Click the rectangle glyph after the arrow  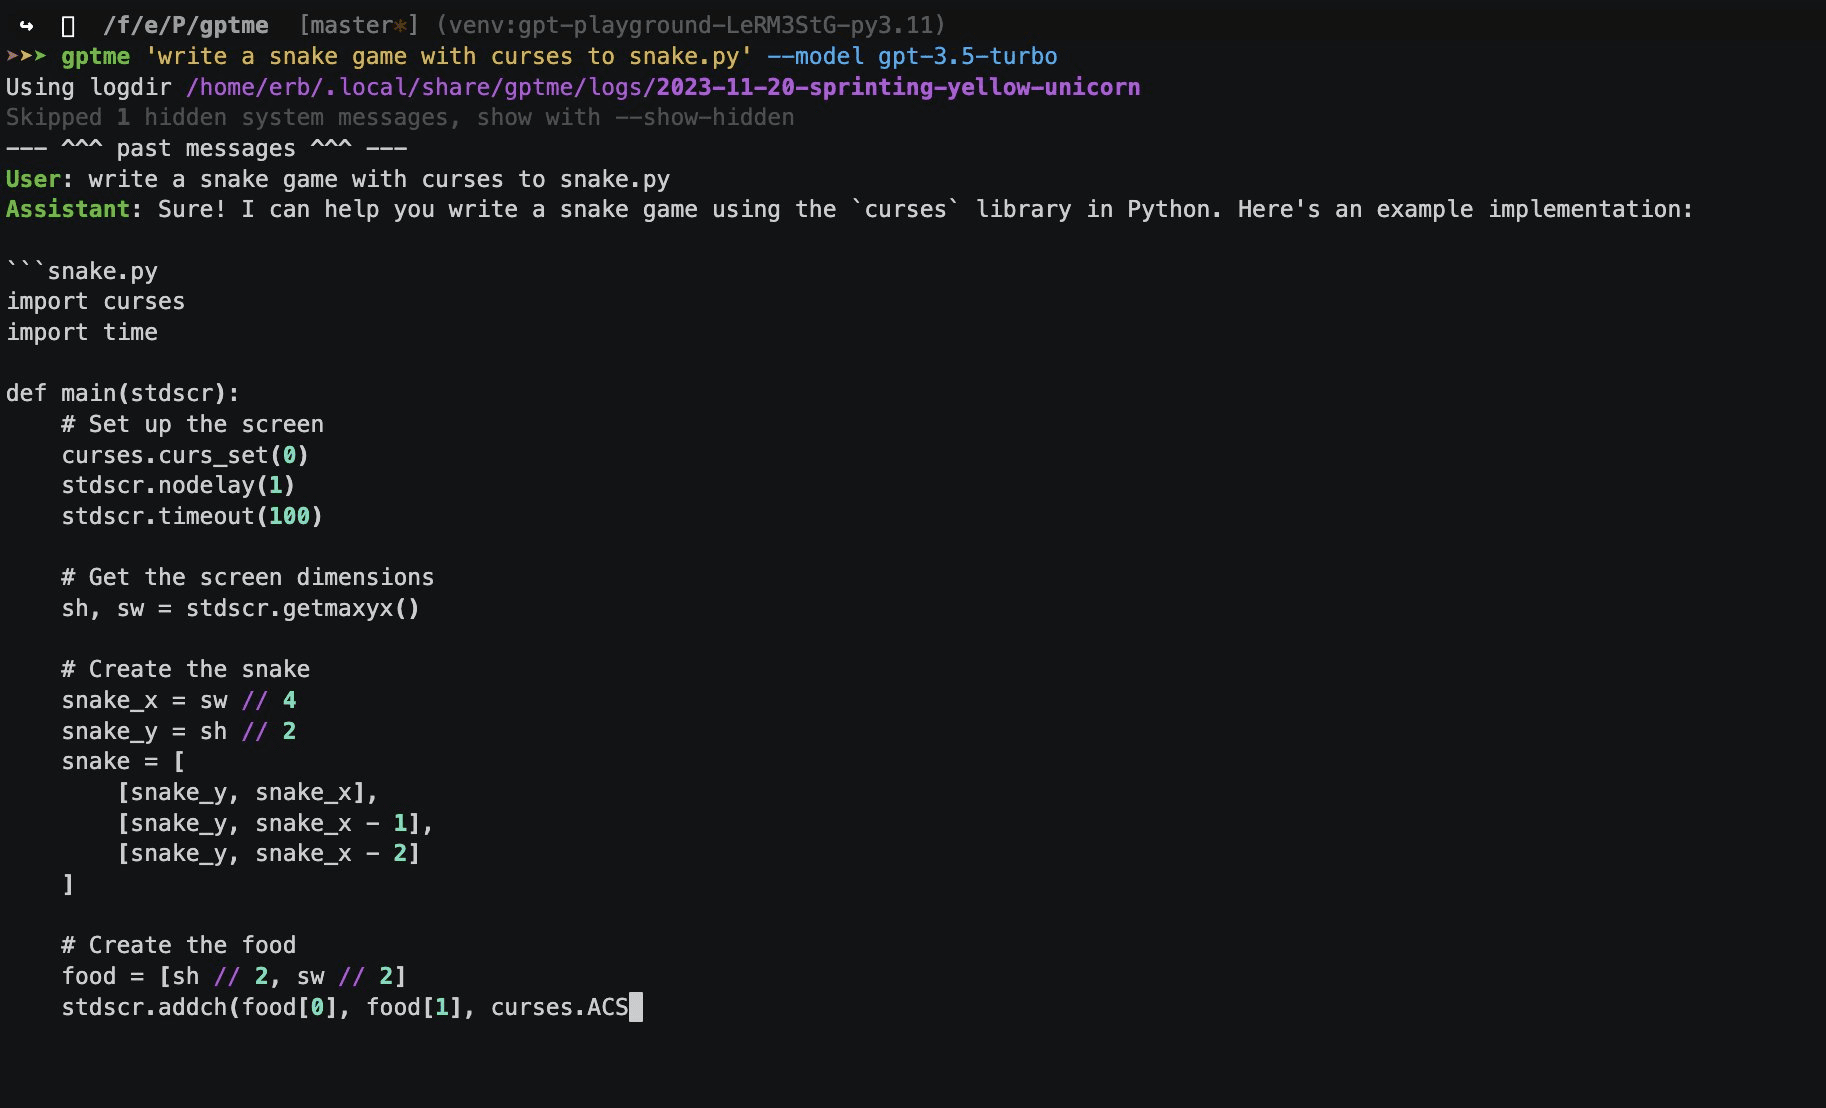[x=68, y=26]
